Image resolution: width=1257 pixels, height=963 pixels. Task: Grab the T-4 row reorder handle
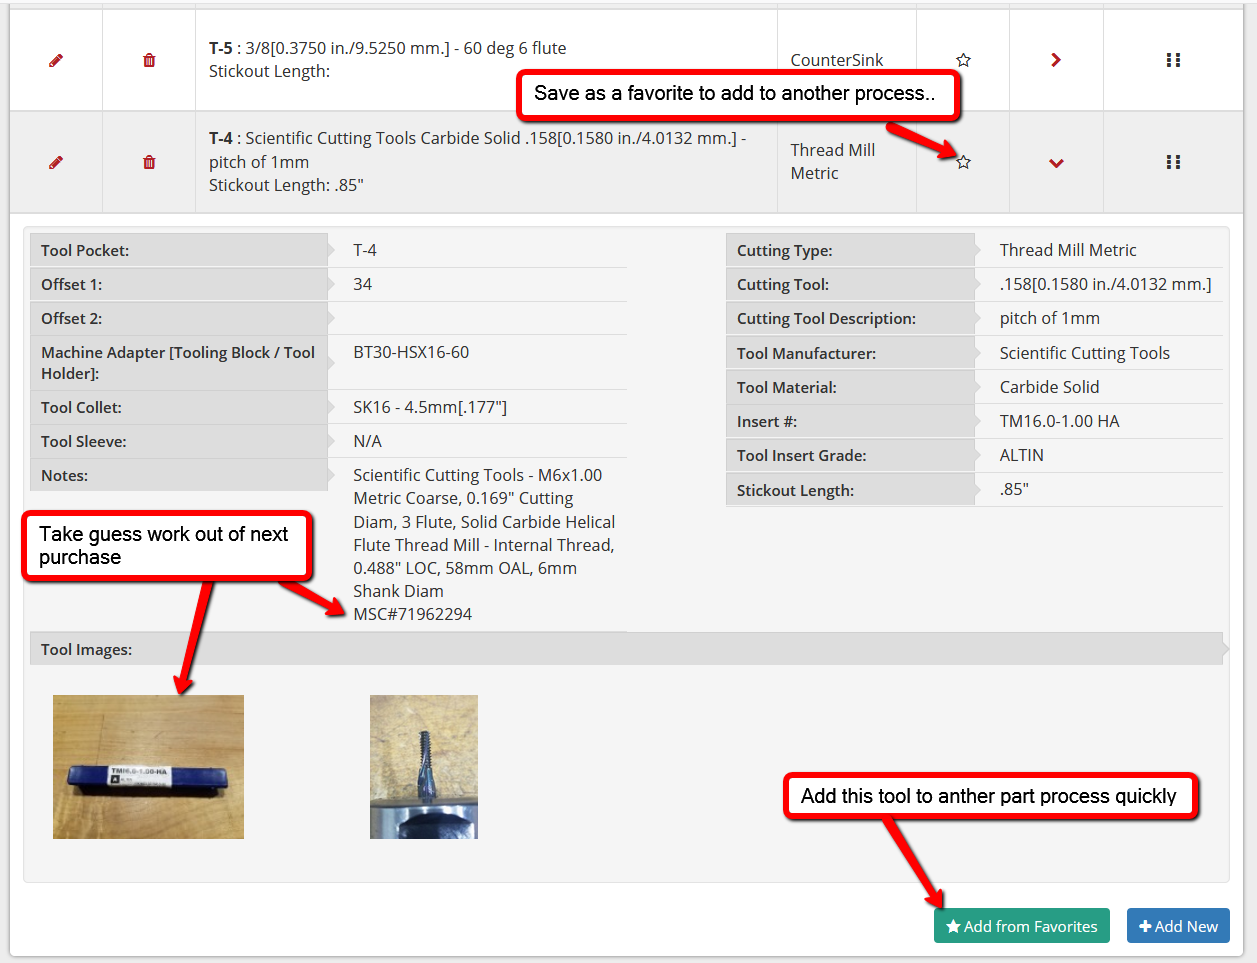coord(1173,162)
